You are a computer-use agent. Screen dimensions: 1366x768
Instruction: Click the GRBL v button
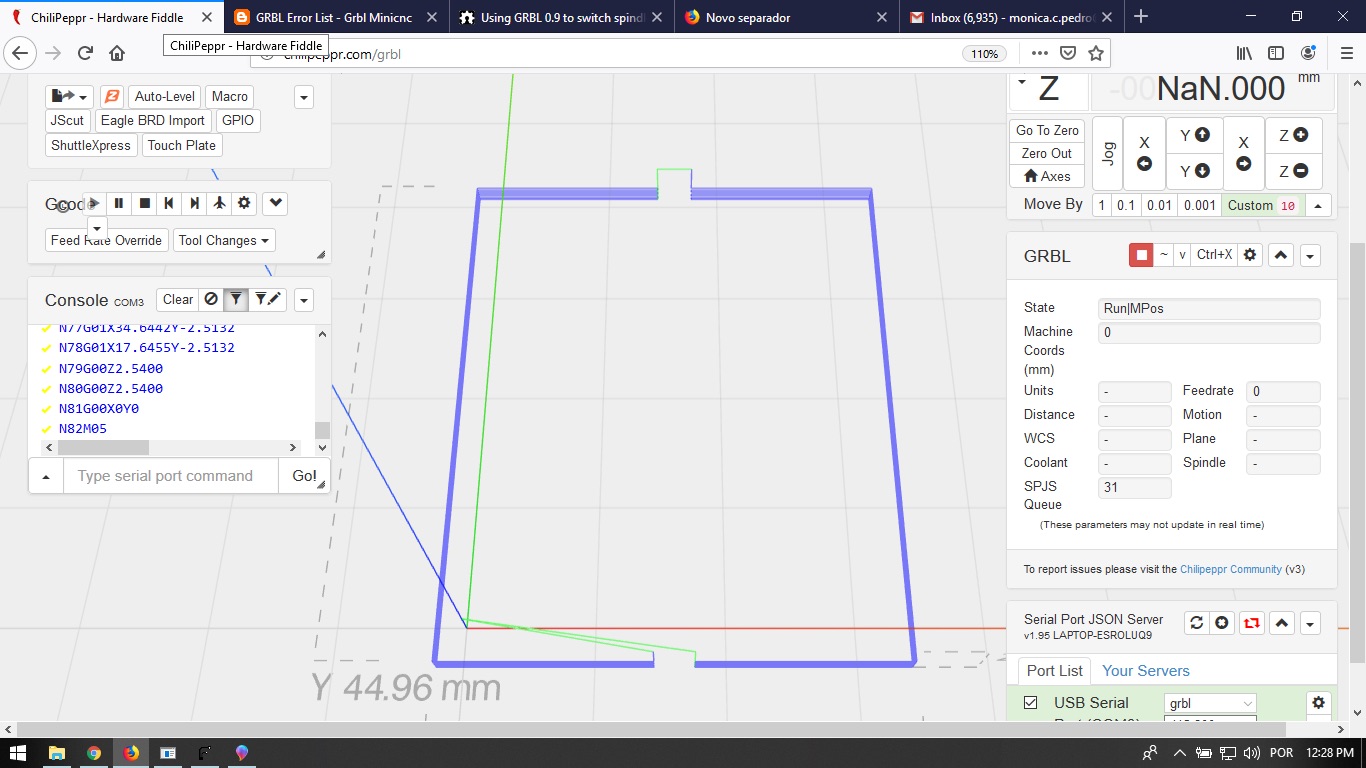[1182, 255]
